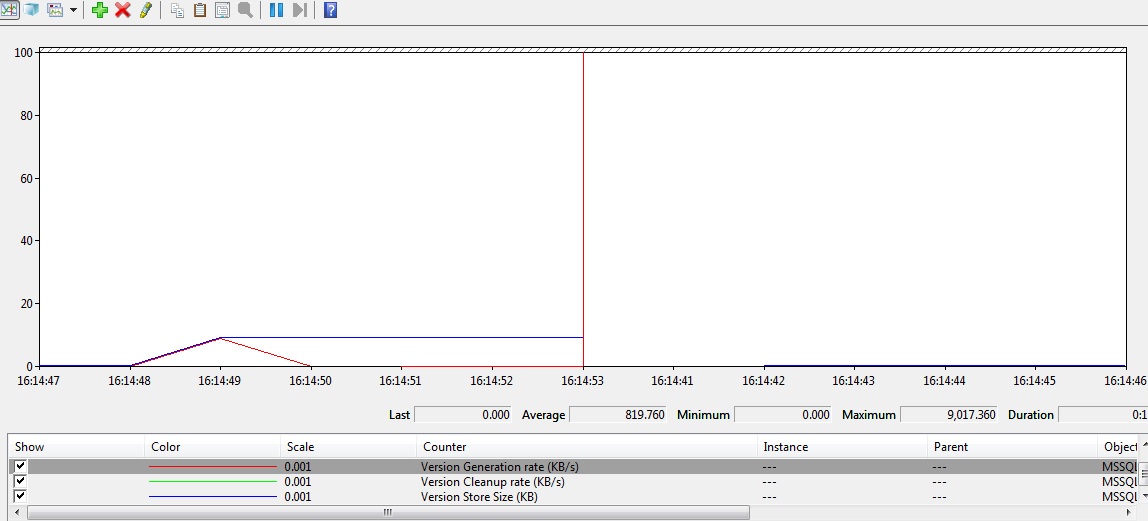Viewport: 1148px width, 521px height.
Task: Open Help with question mark icon
Action: click(x=330, y=10)
